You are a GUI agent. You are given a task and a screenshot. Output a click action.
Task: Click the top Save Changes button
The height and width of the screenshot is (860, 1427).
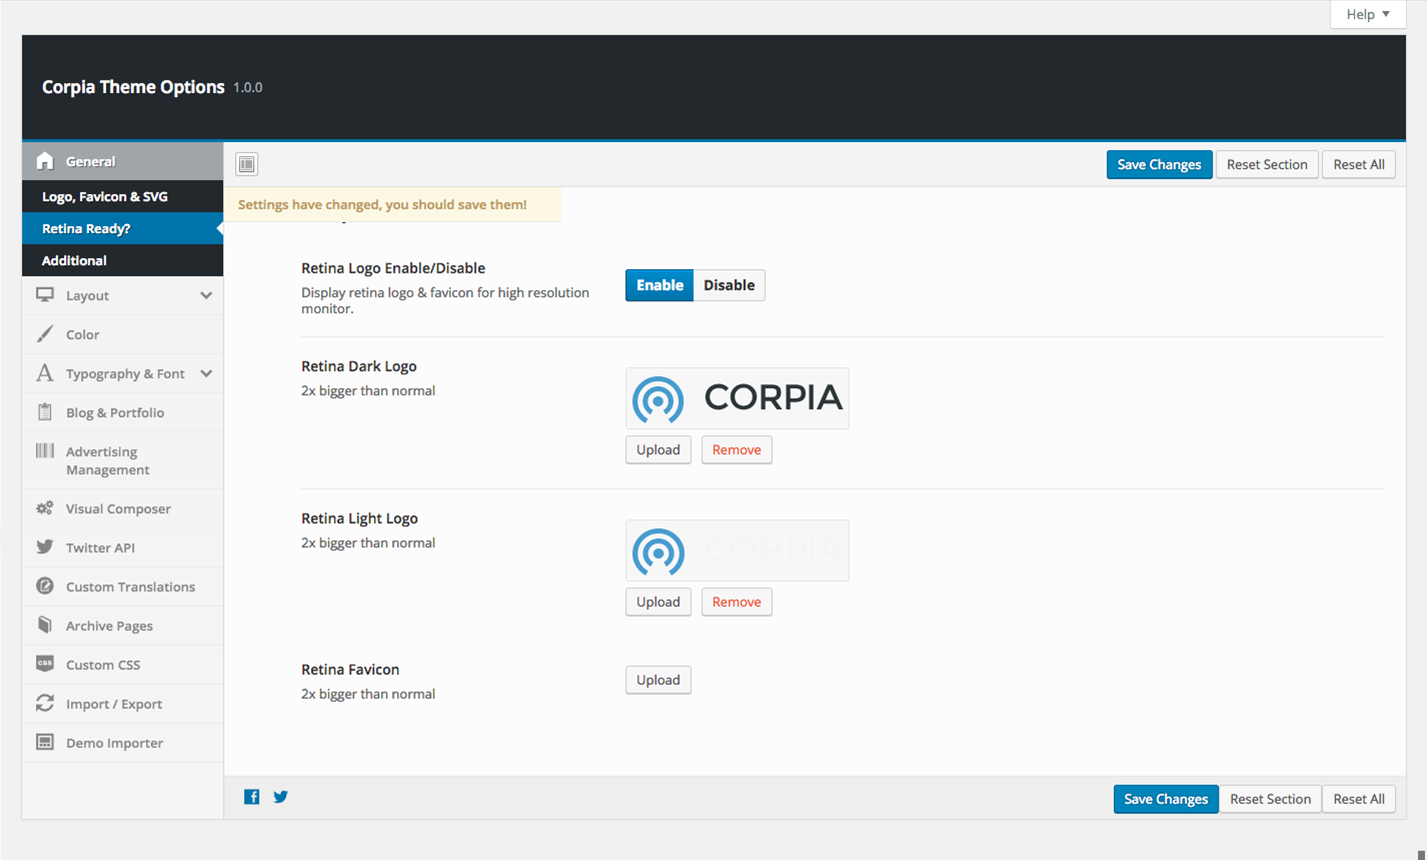pos(1159,165)
